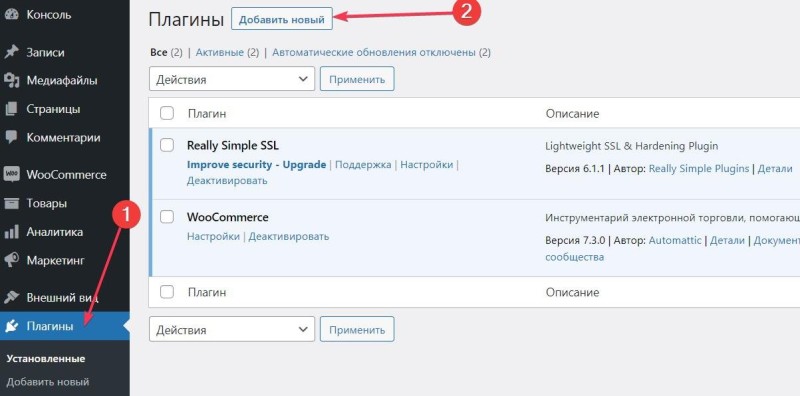The image size is (800, 396).
Task: Click the Страницы pages icon
Action: [x=11, y=109]
